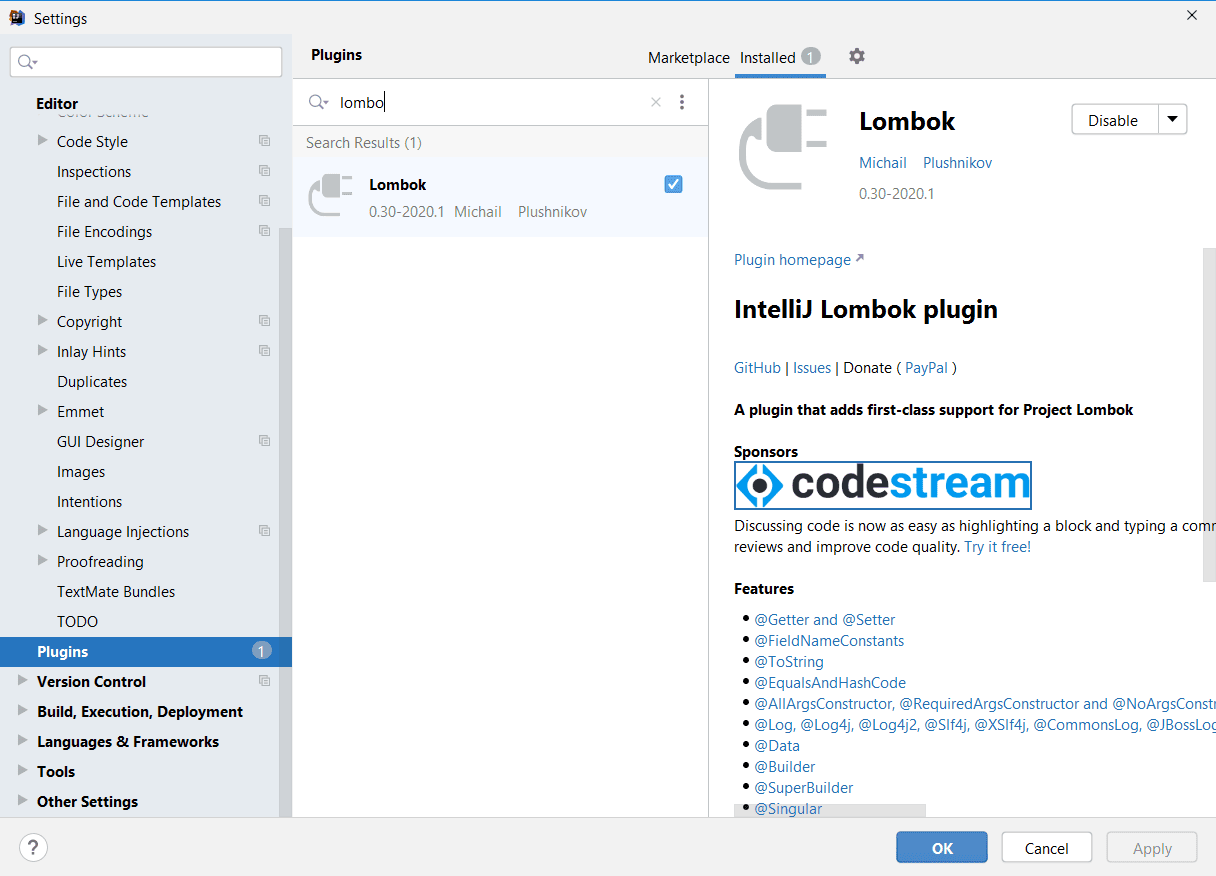The height and width of the screenshot is (876, 1216).
Task: Click the magnifier icon in plugin search
Action: point(318,102)
